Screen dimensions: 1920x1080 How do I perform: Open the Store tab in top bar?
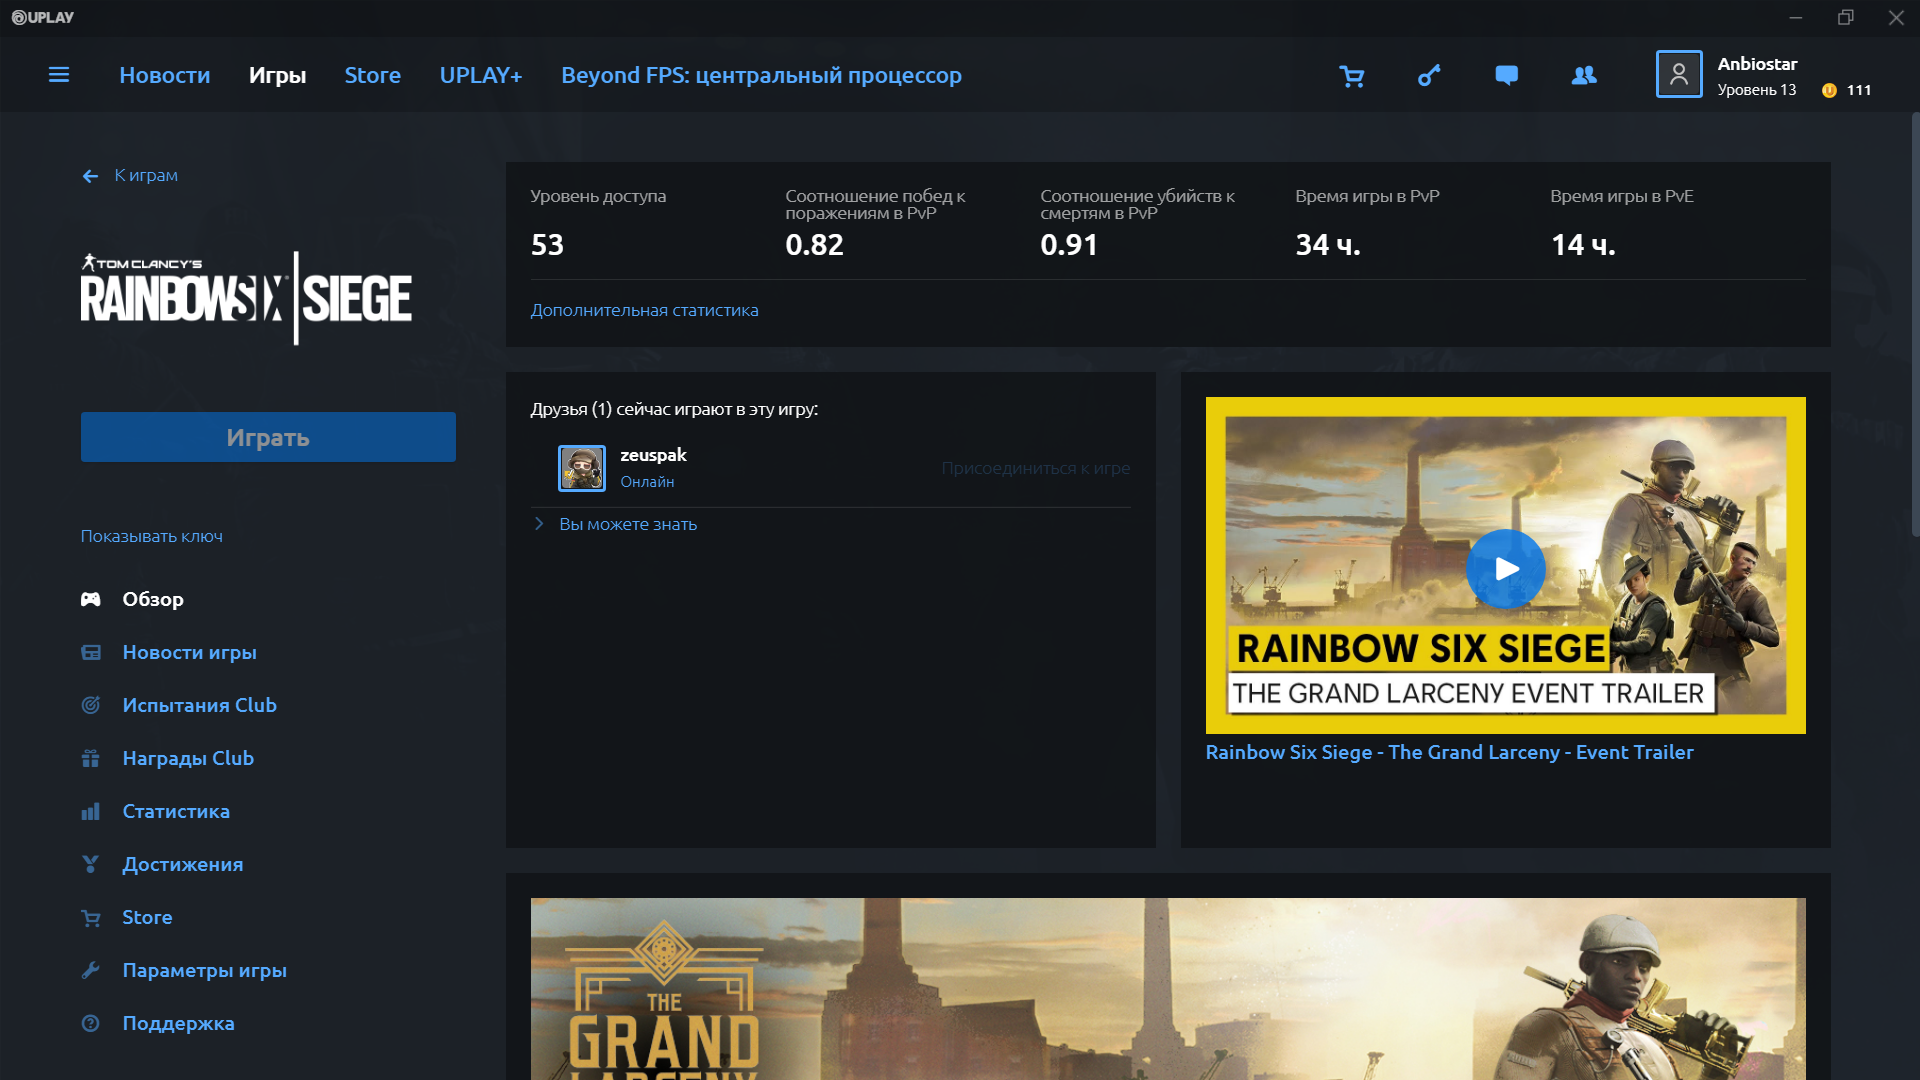coord(373,75)
